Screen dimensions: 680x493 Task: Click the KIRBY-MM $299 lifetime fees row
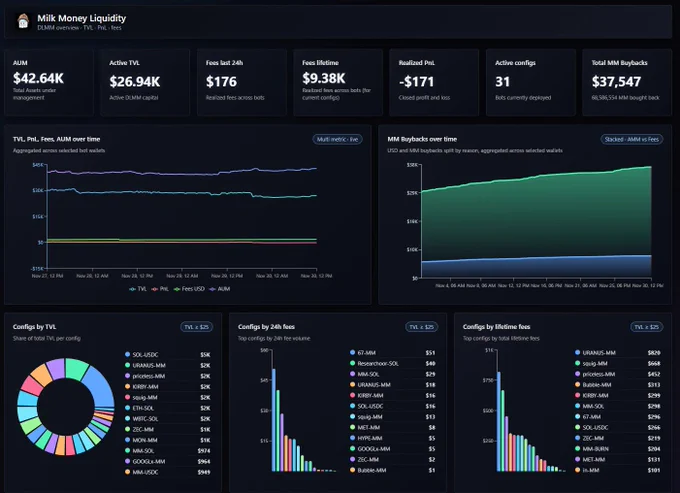618,395
